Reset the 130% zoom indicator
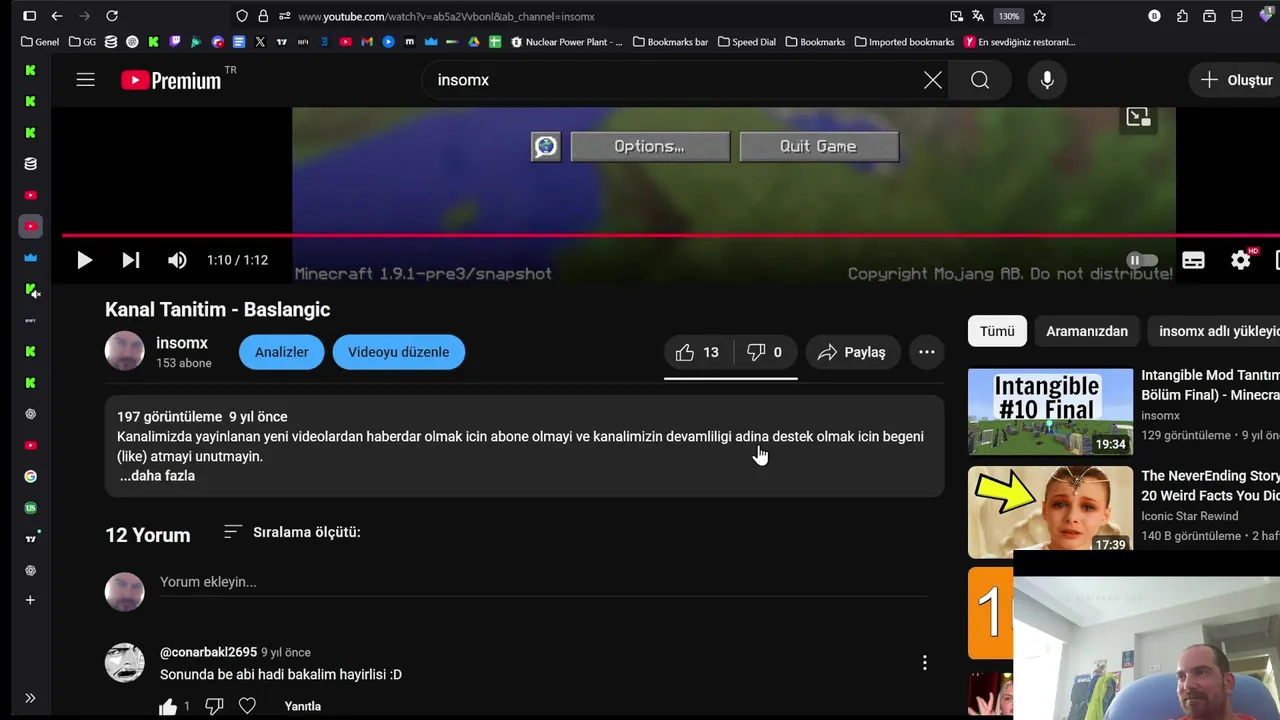This screenshot has width=1280, height=720. pyautogui.click(x=1009, y=16)
